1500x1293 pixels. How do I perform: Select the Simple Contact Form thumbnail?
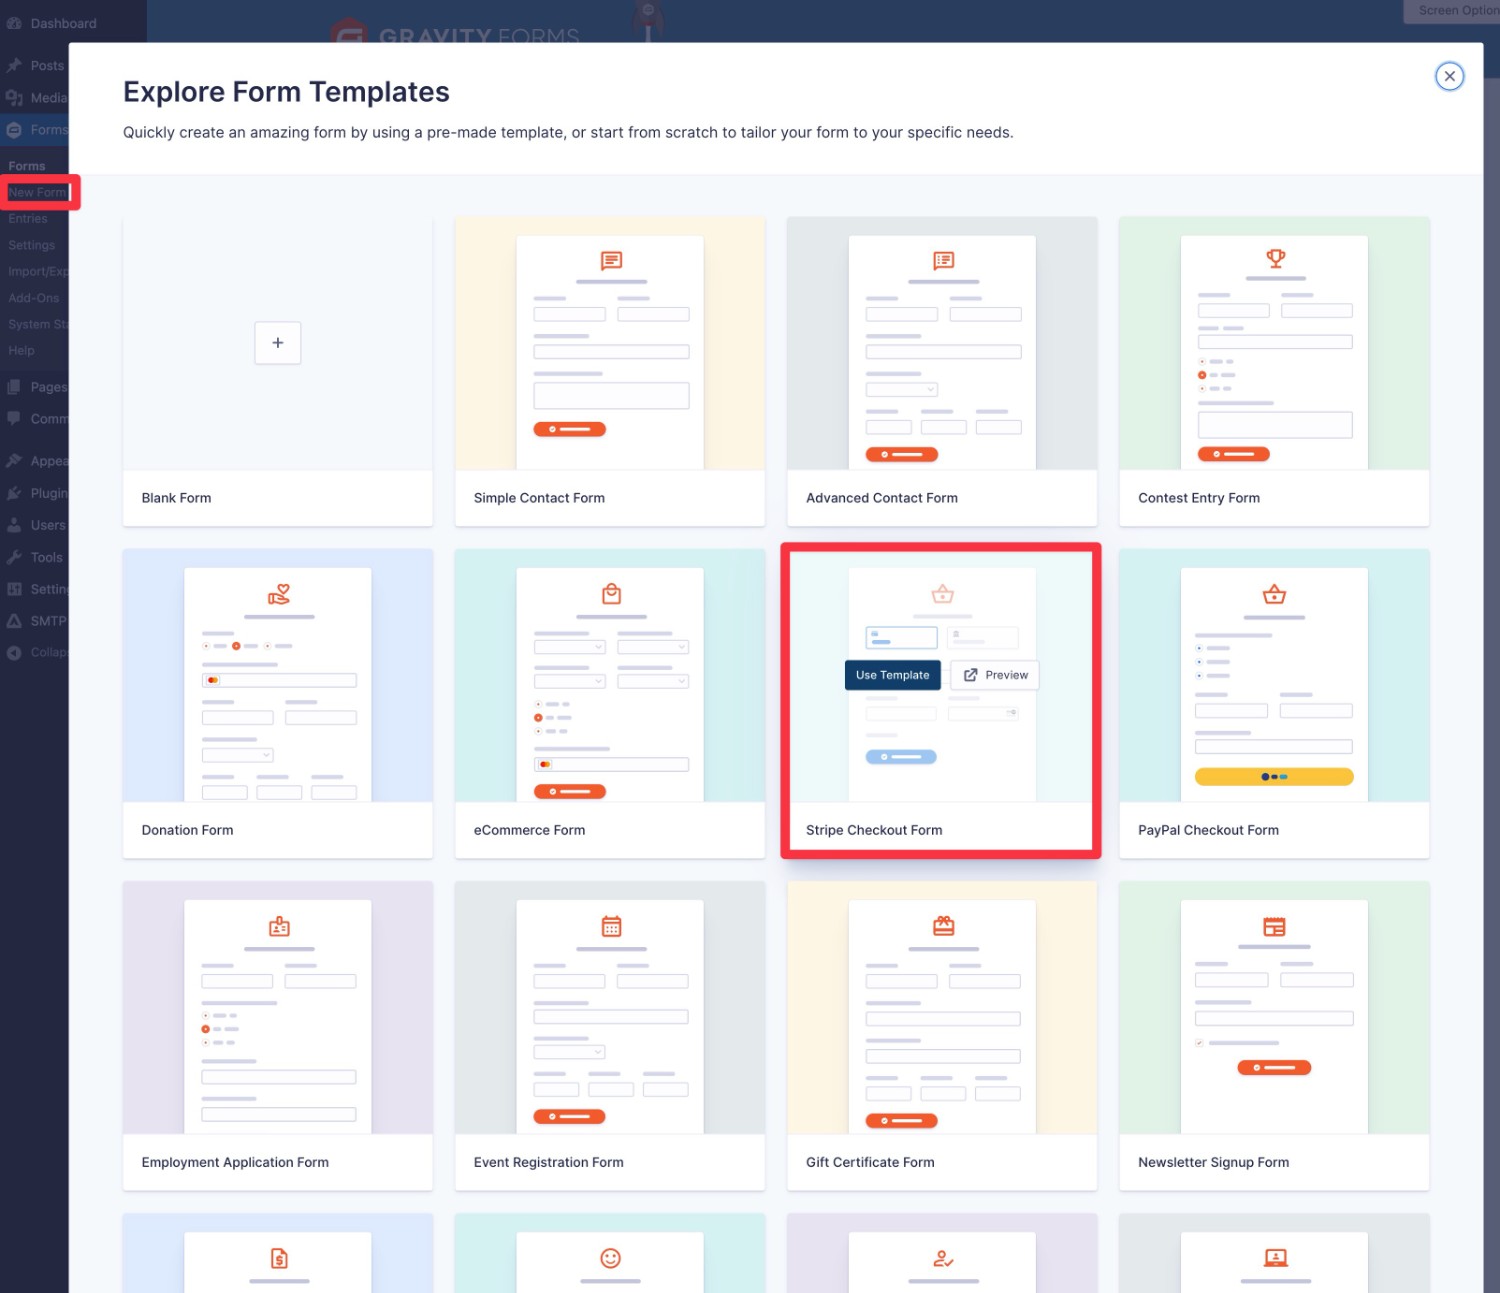[610, 344]
